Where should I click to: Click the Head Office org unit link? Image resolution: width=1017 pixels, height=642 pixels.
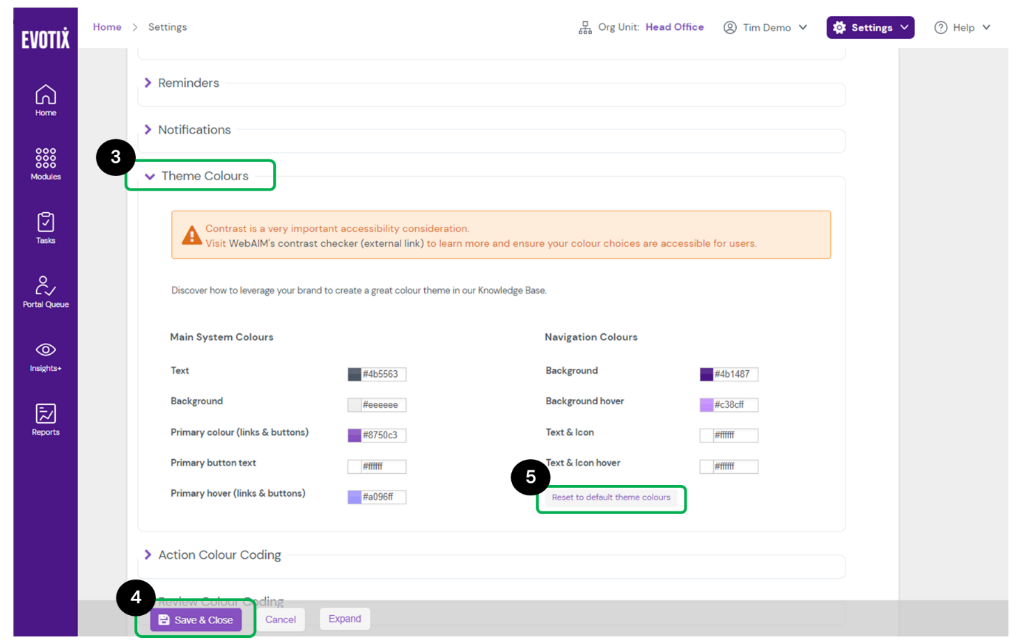coord(674,27)
